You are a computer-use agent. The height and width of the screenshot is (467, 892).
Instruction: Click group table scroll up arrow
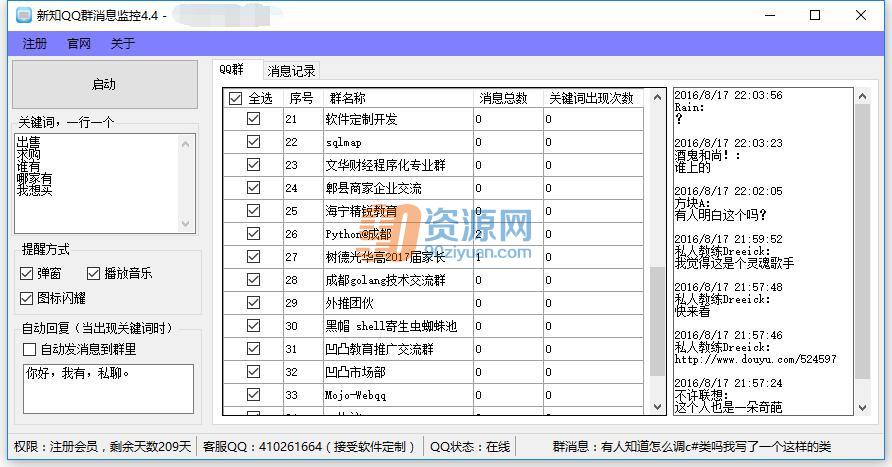click(658, 97)
